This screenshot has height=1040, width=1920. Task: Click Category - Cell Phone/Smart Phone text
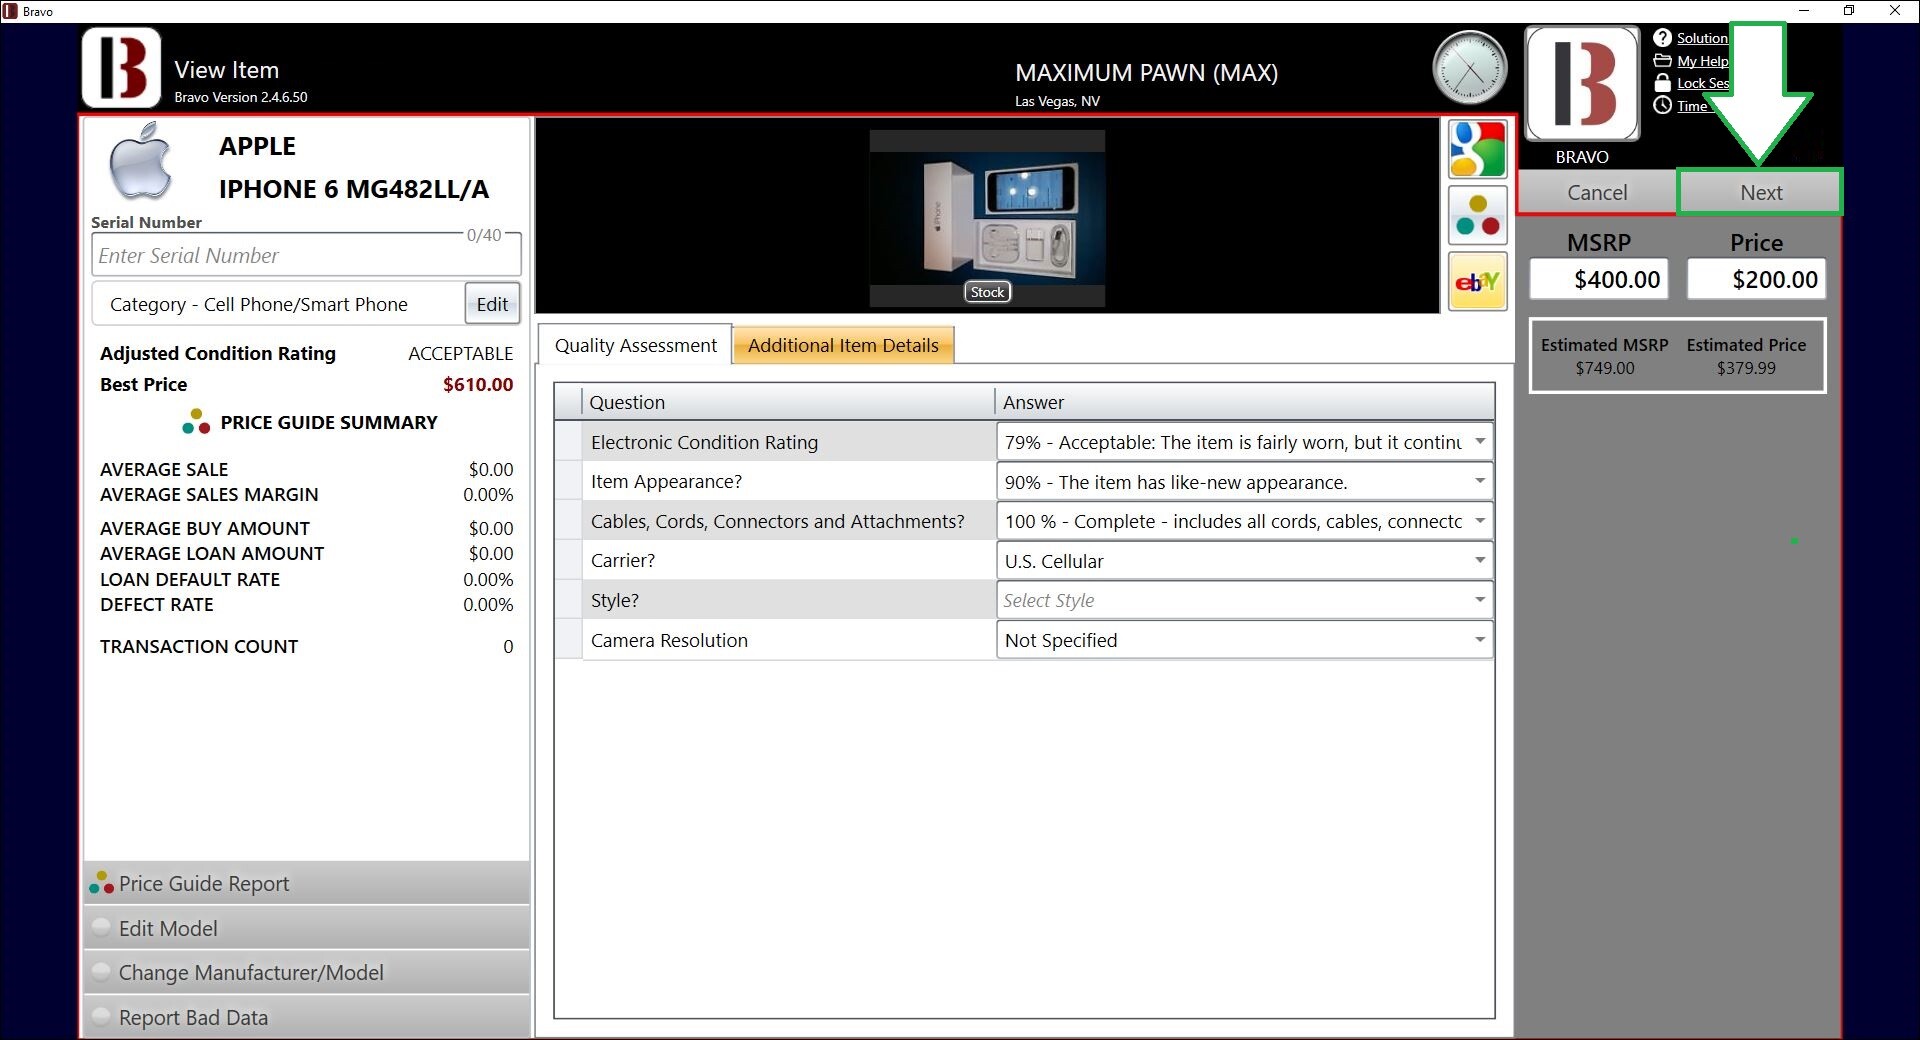pos(259,304)
